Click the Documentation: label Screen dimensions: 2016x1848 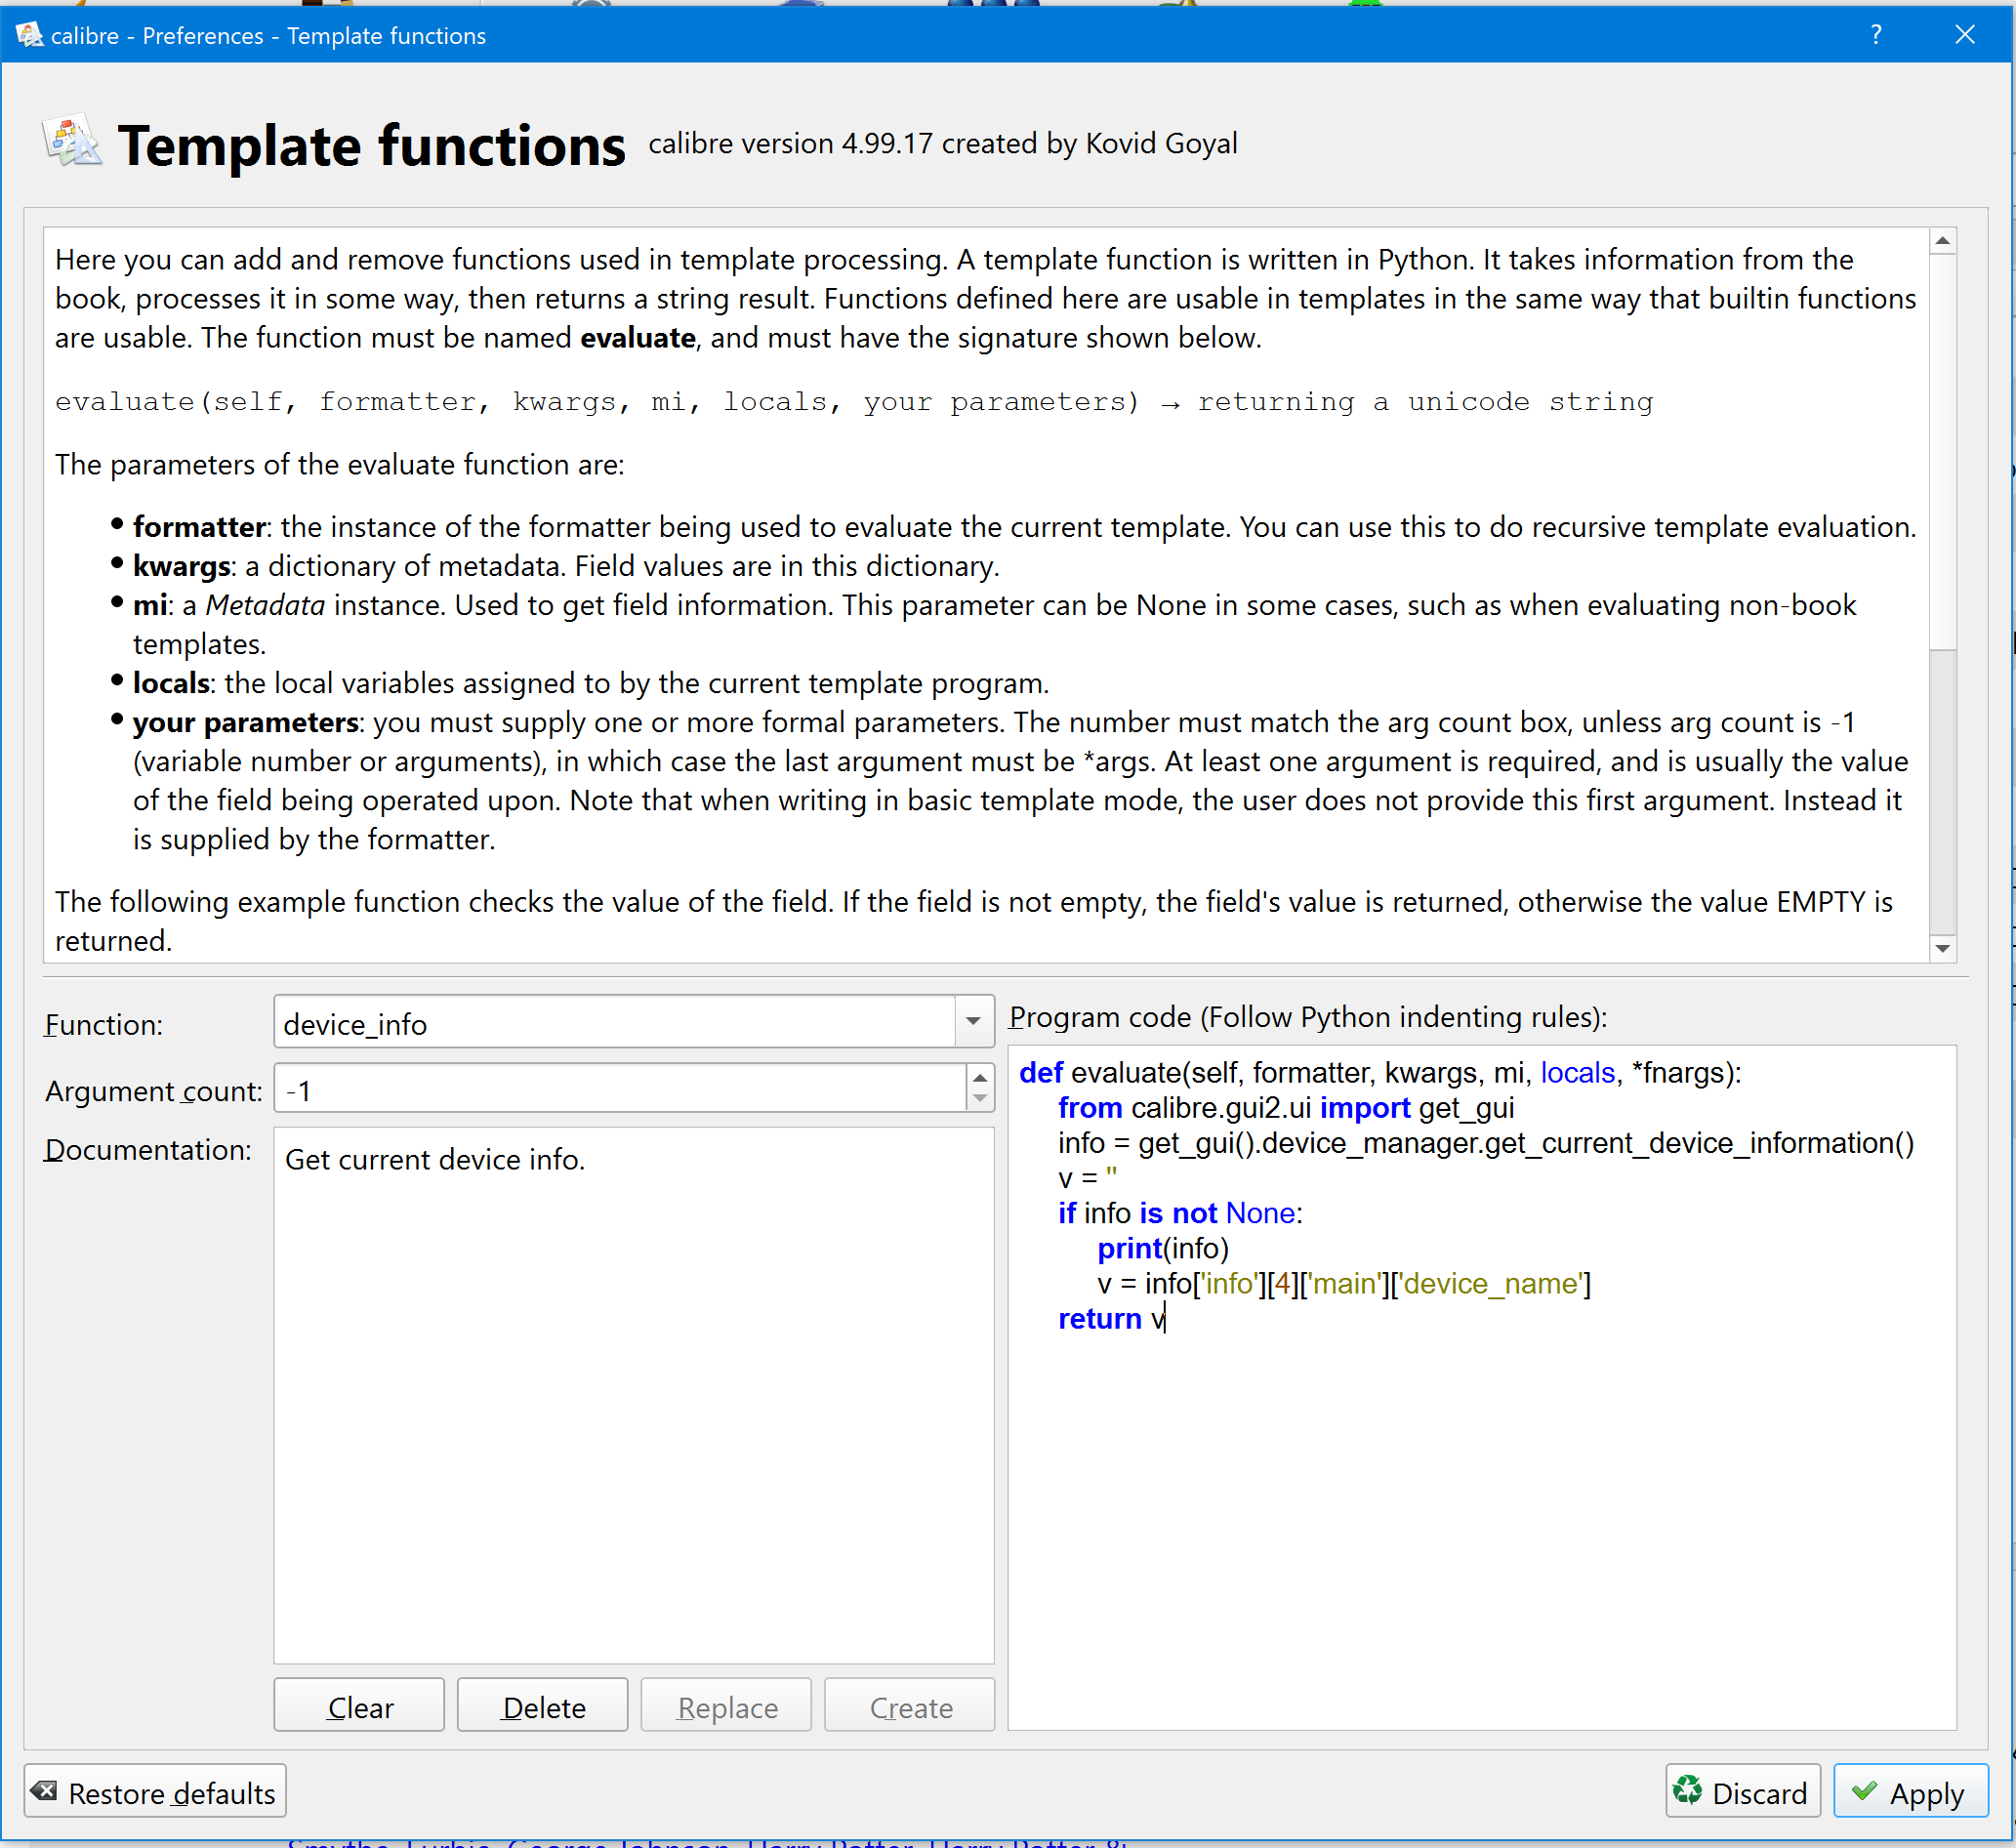[147, 1150]
